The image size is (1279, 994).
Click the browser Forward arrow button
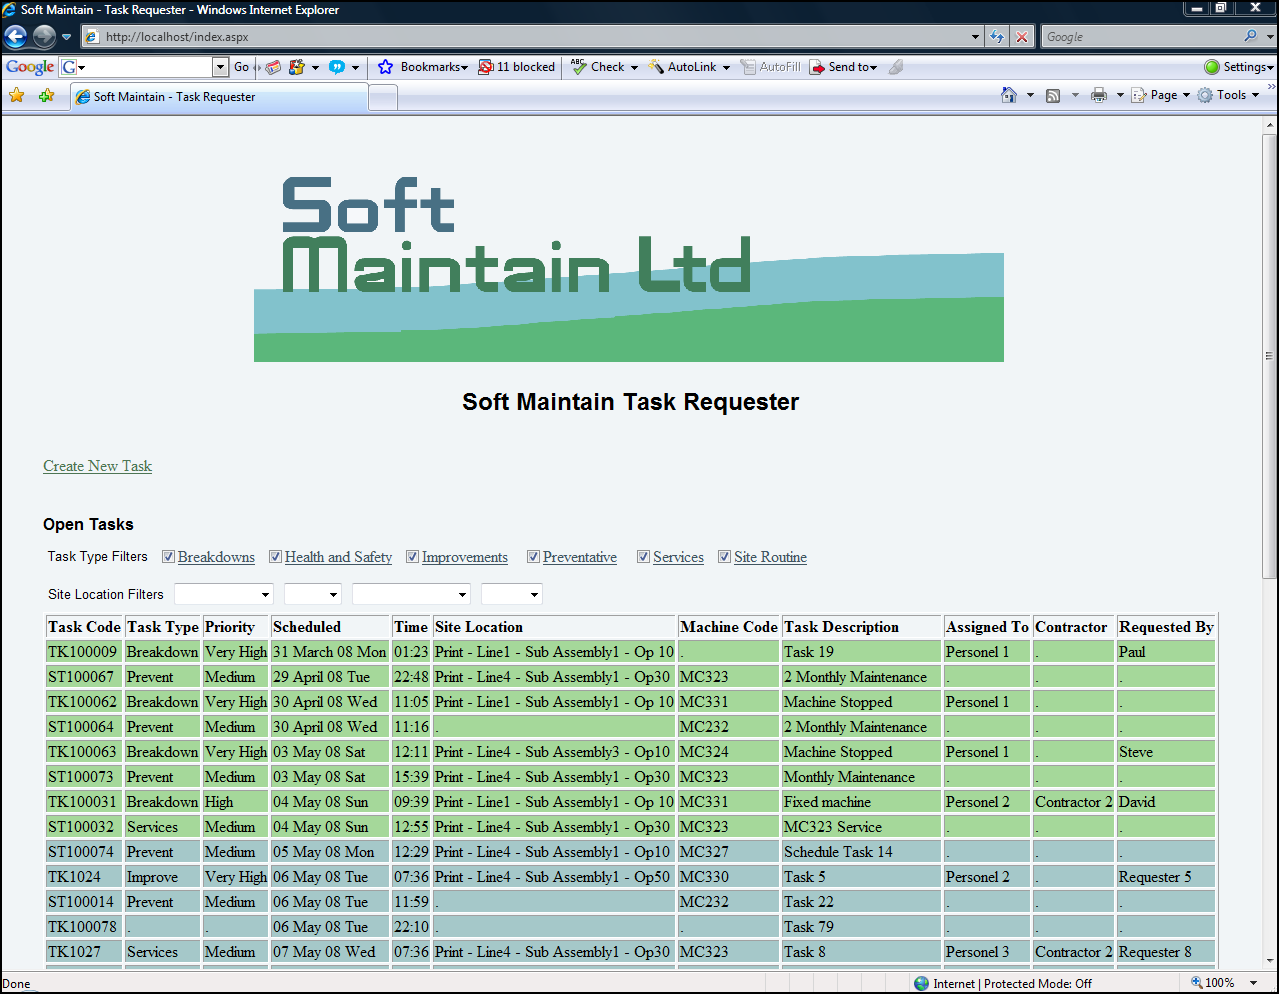pyautogui.click(x=44, y=37)
